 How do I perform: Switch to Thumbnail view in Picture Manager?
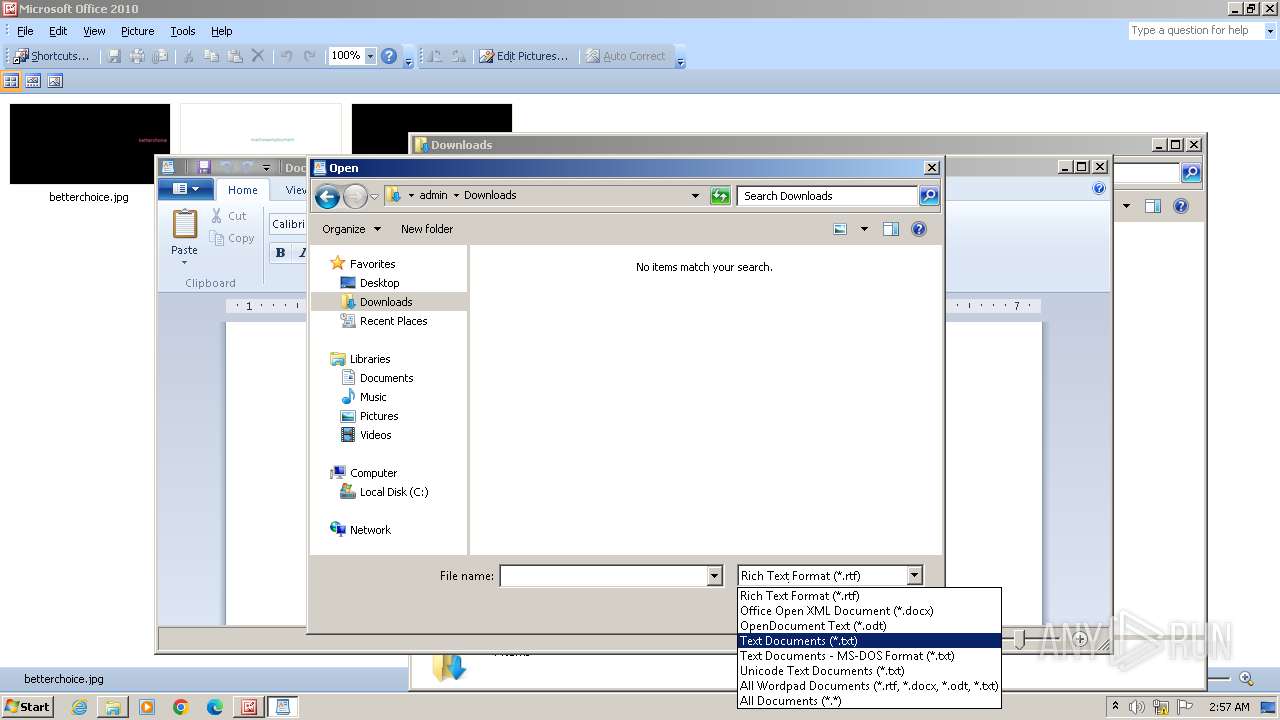coord(12,81)
